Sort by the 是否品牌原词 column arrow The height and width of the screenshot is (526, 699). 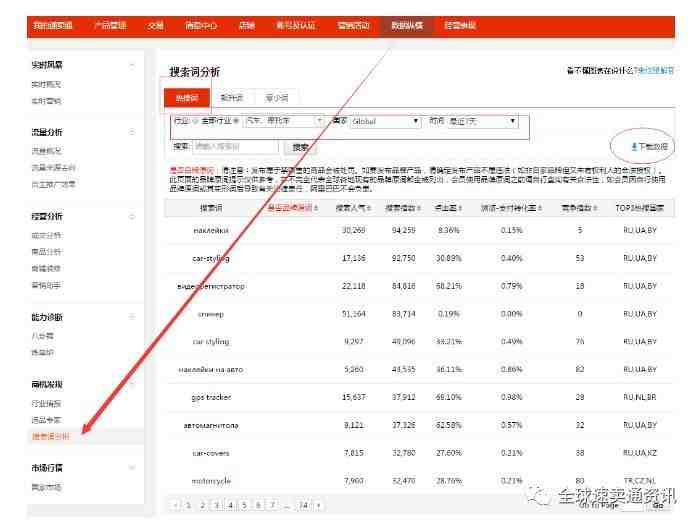(316, 208)
